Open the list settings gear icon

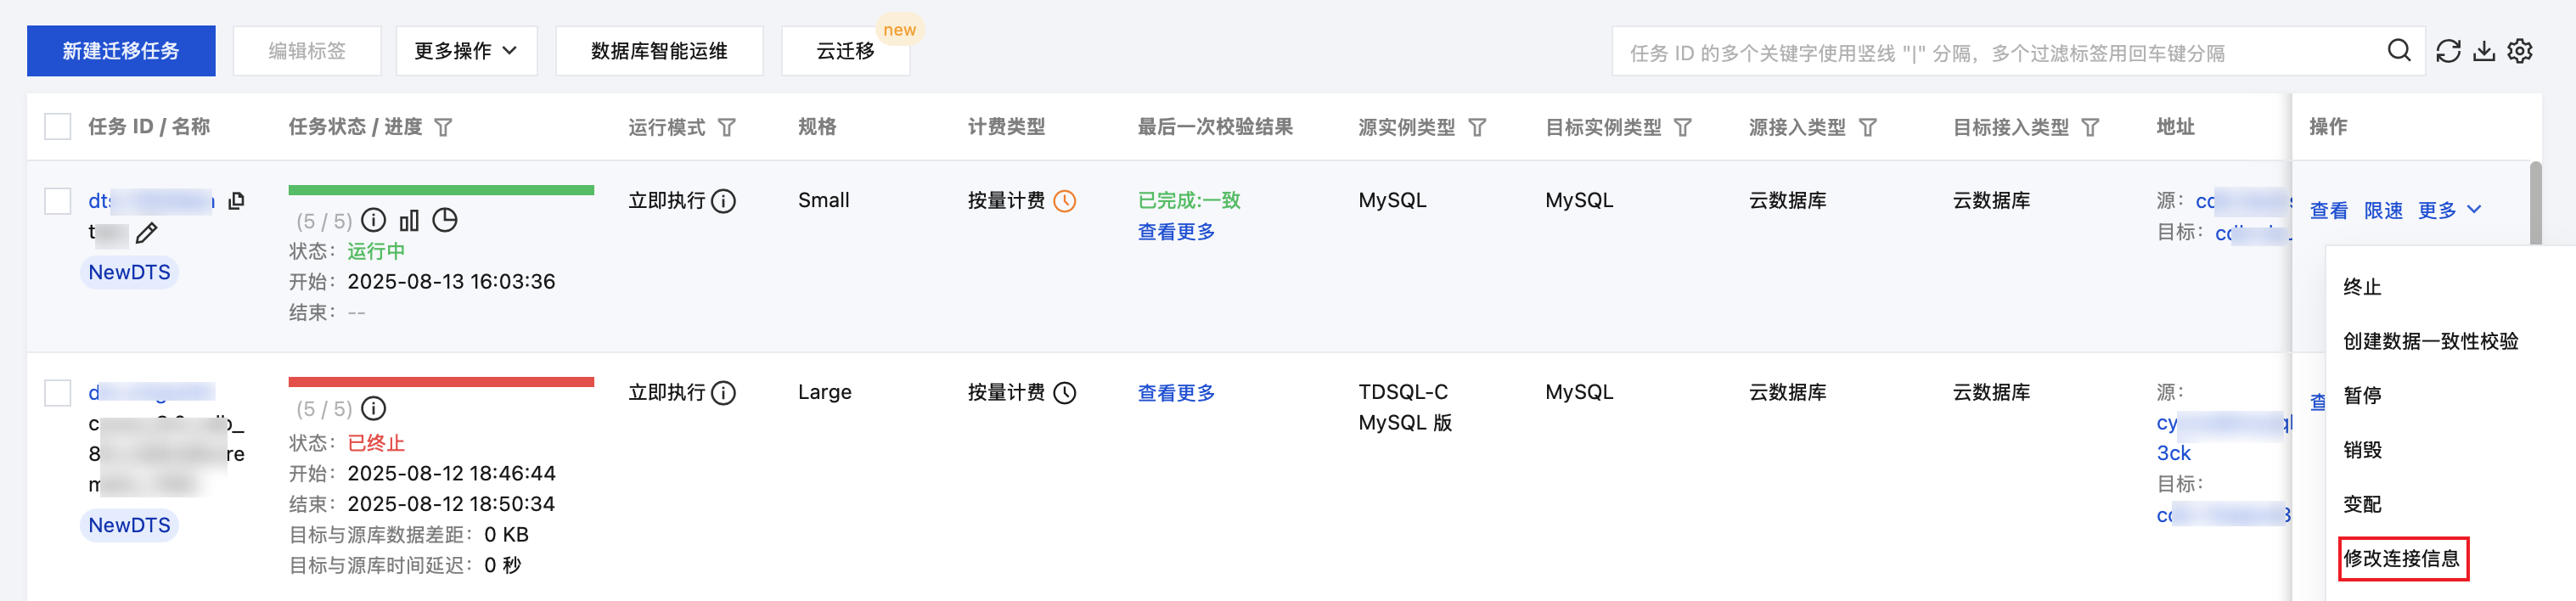(2520, 51)
